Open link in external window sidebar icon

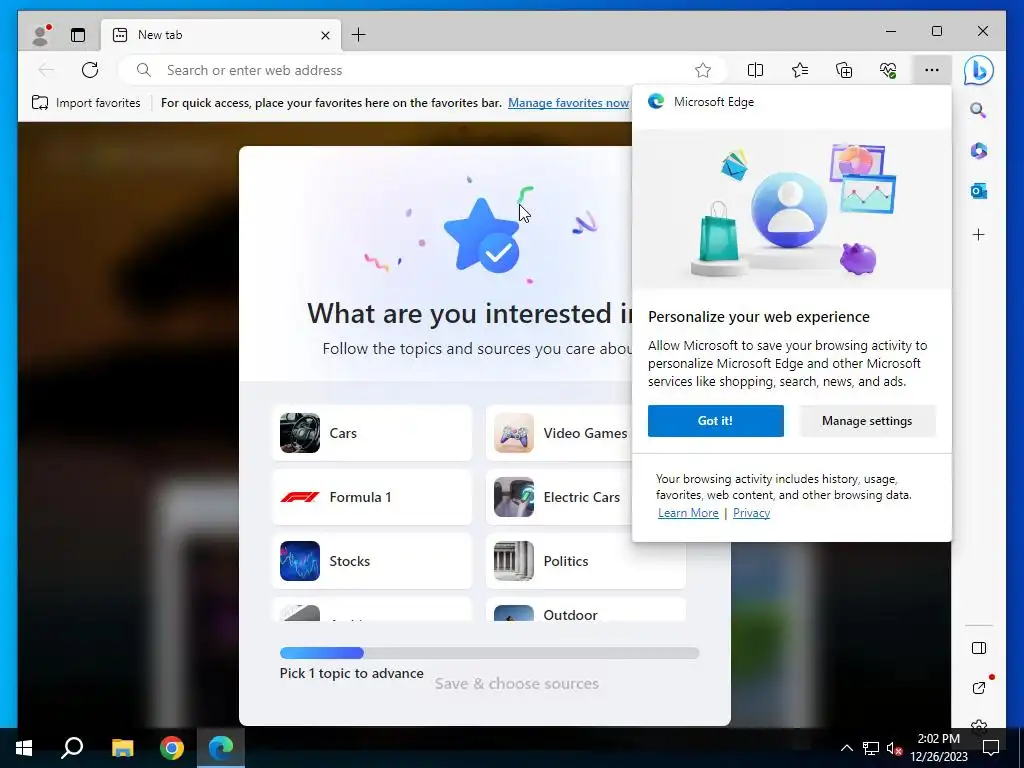pyautogui.click(x=978, y=688)
